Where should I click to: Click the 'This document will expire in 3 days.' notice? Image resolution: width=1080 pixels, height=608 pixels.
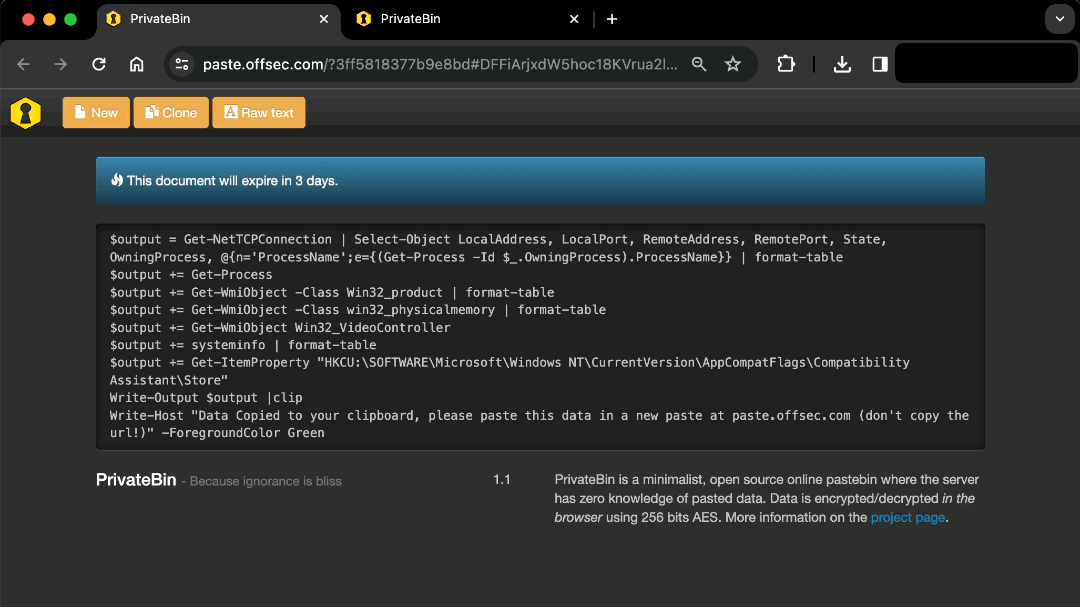click(x=540, y=180)
